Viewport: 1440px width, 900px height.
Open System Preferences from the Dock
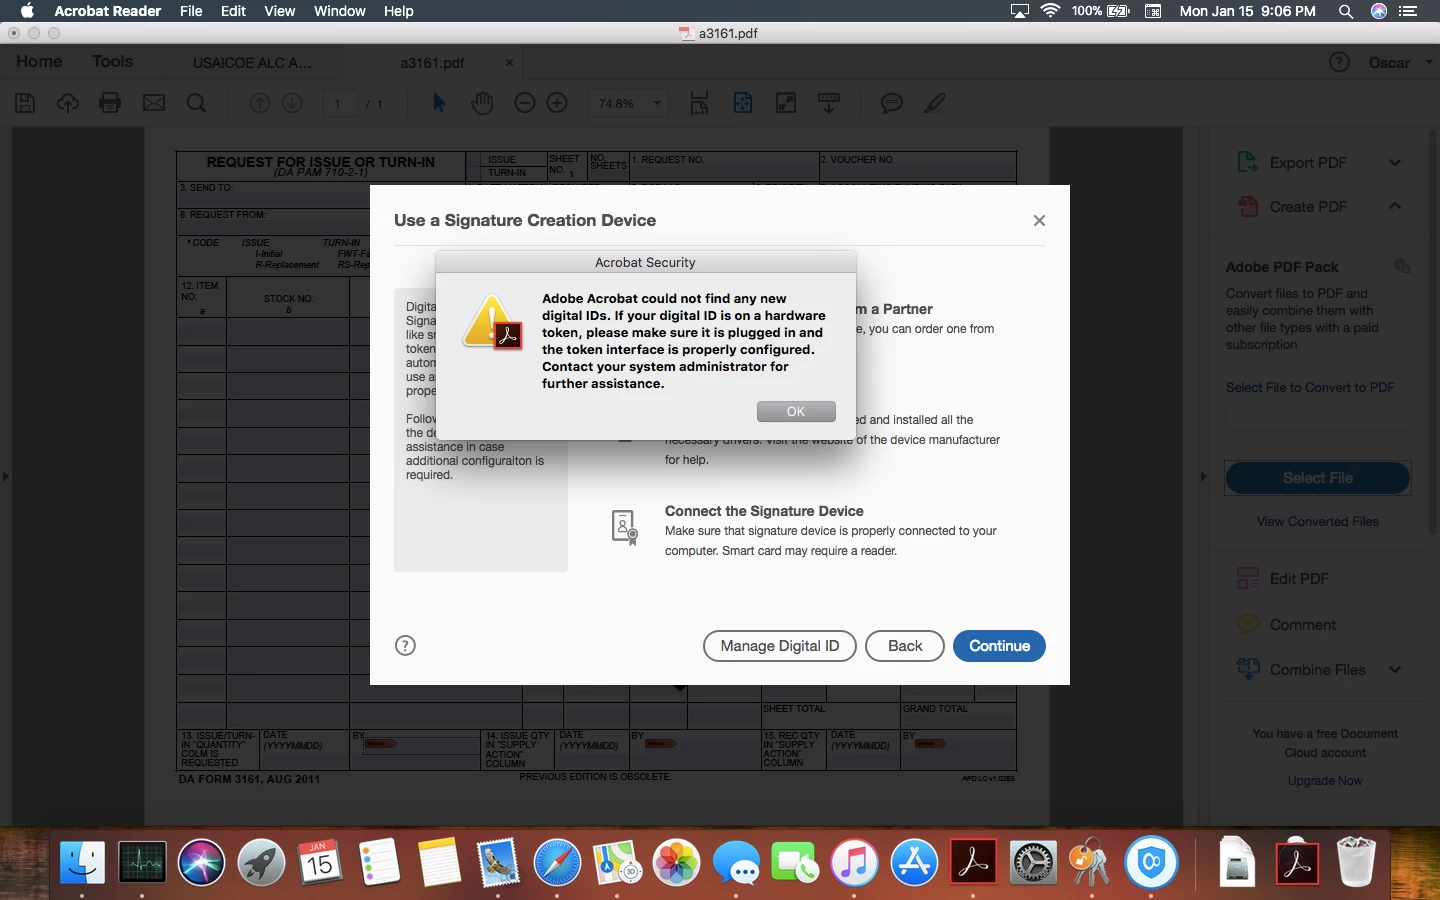coord(1033,862)
